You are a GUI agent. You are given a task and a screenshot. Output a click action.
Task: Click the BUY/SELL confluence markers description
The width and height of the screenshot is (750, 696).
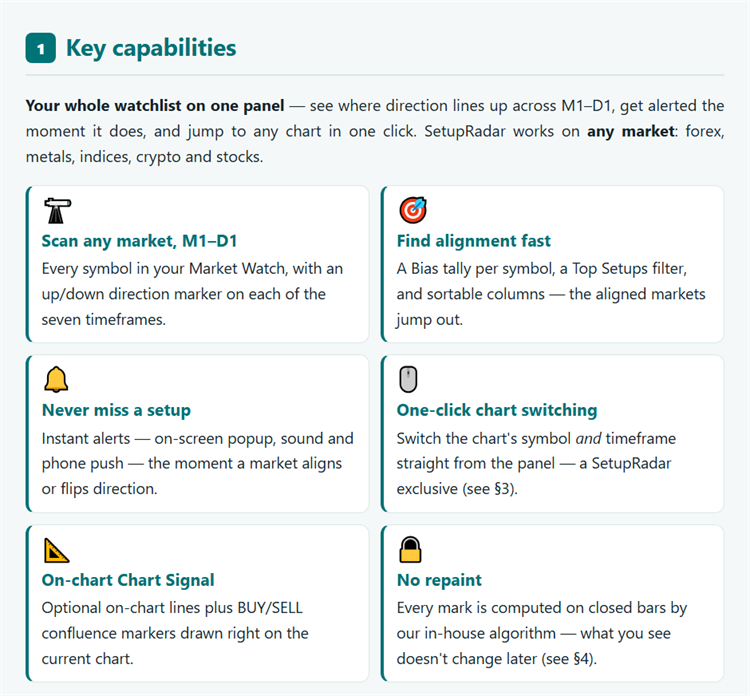point(175,633)
